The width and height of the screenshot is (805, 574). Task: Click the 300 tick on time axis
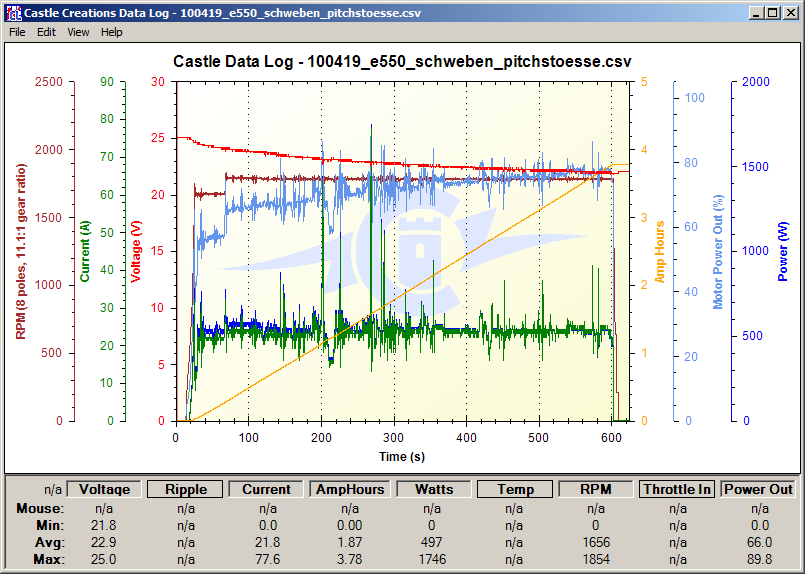tap(394, 438)
